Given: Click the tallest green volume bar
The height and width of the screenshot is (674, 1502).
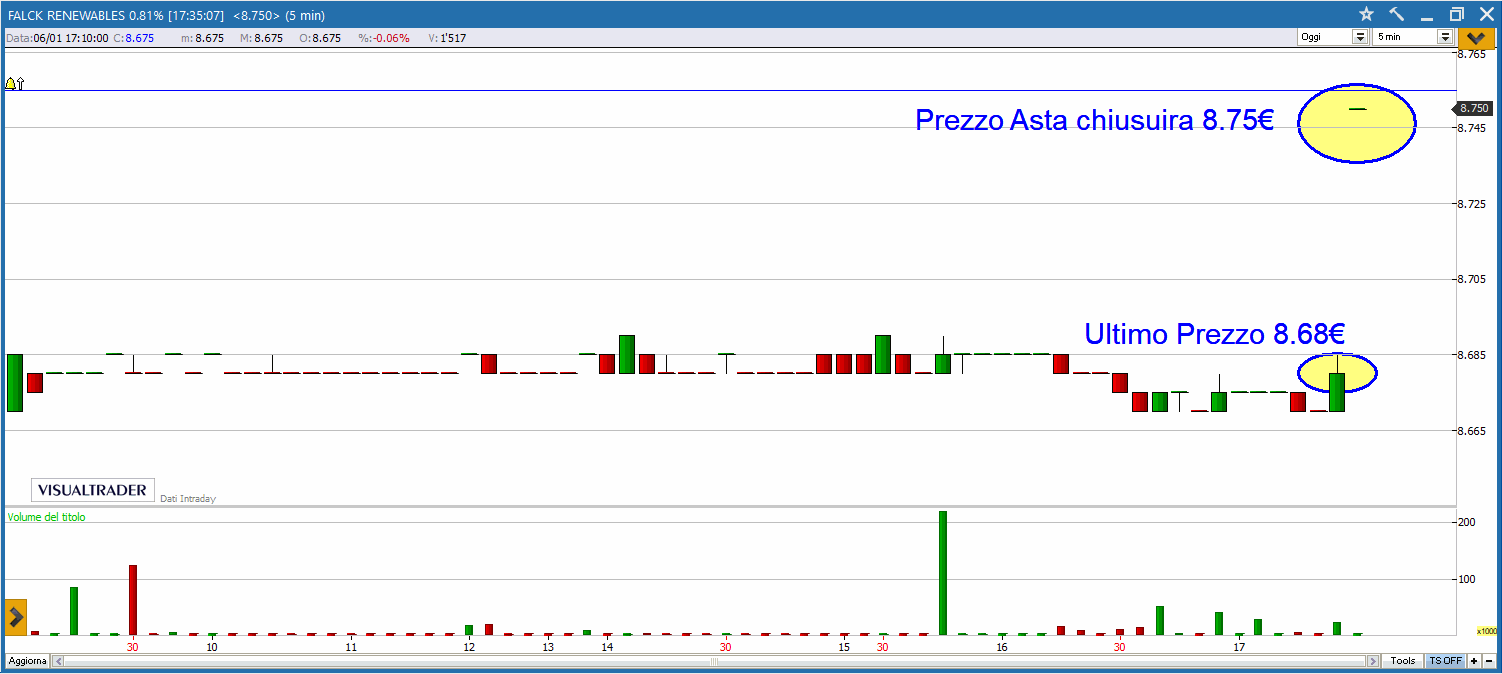Looking at the screenshot, I should [943, 573].
